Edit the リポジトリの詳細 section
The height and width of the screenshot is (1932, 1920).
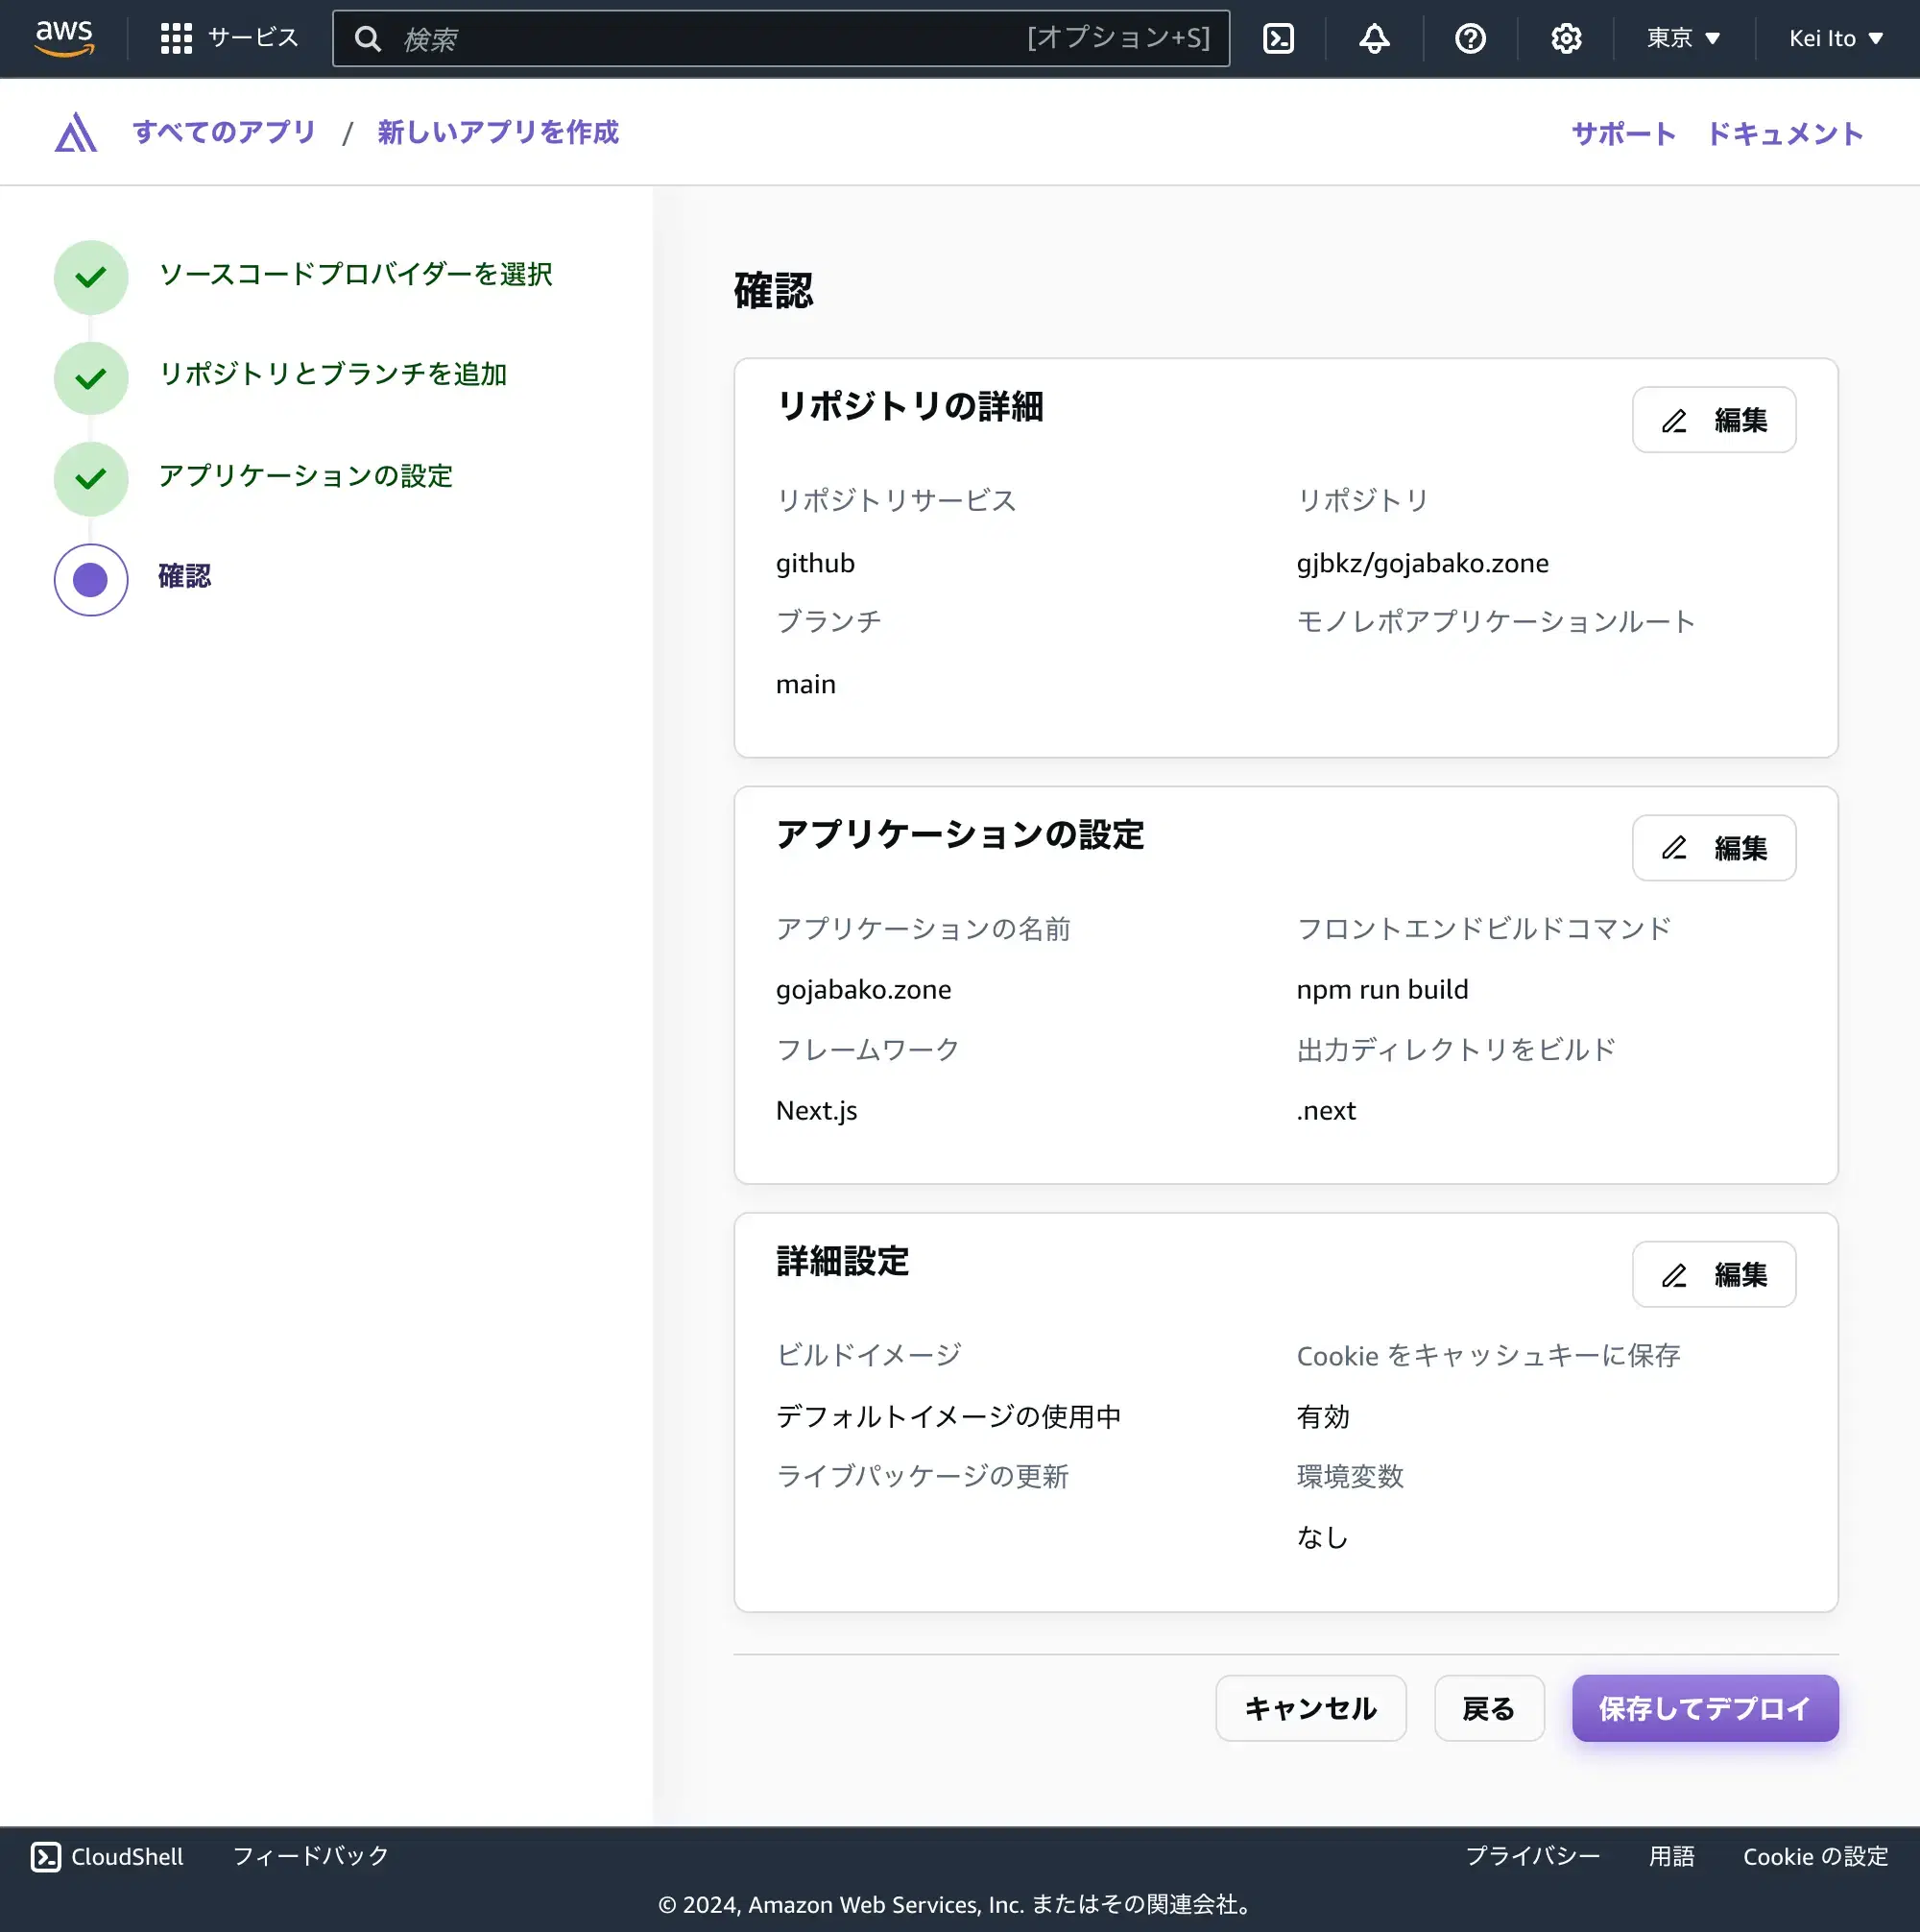(x=1714, y=420)
